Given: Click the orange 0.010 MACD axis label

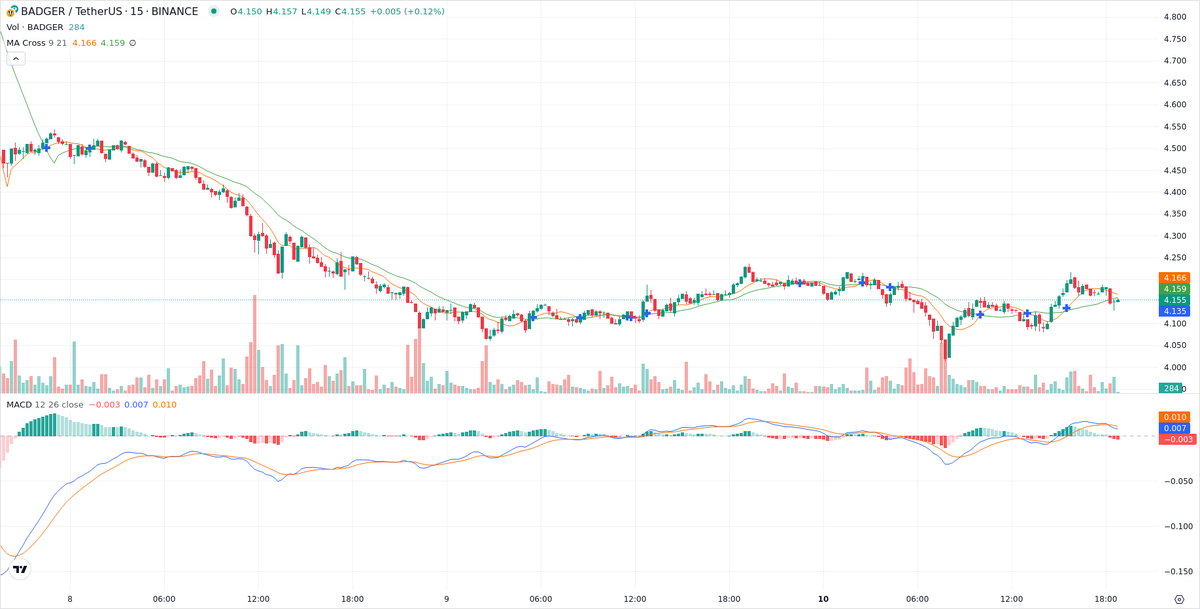Looking at the screenshot, I should [x=1174, y=417].
